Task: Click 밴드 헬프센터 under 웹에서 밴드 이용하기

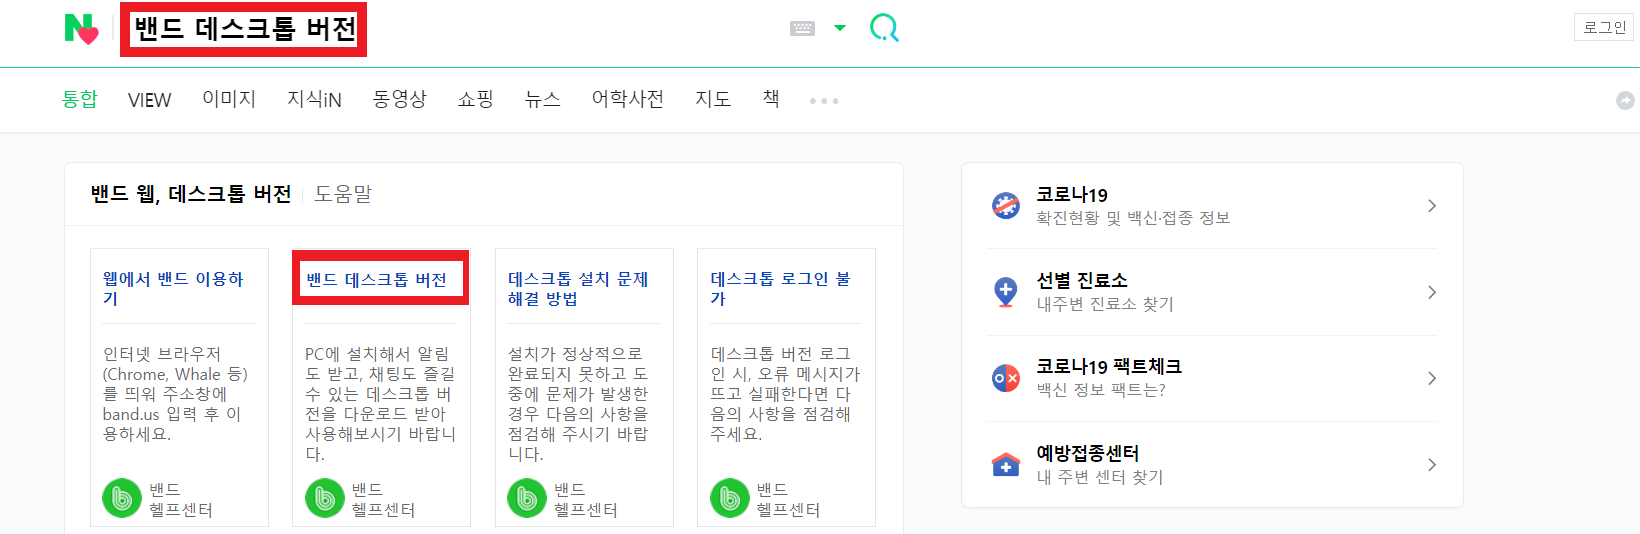Action: click(x=181, y=499)
